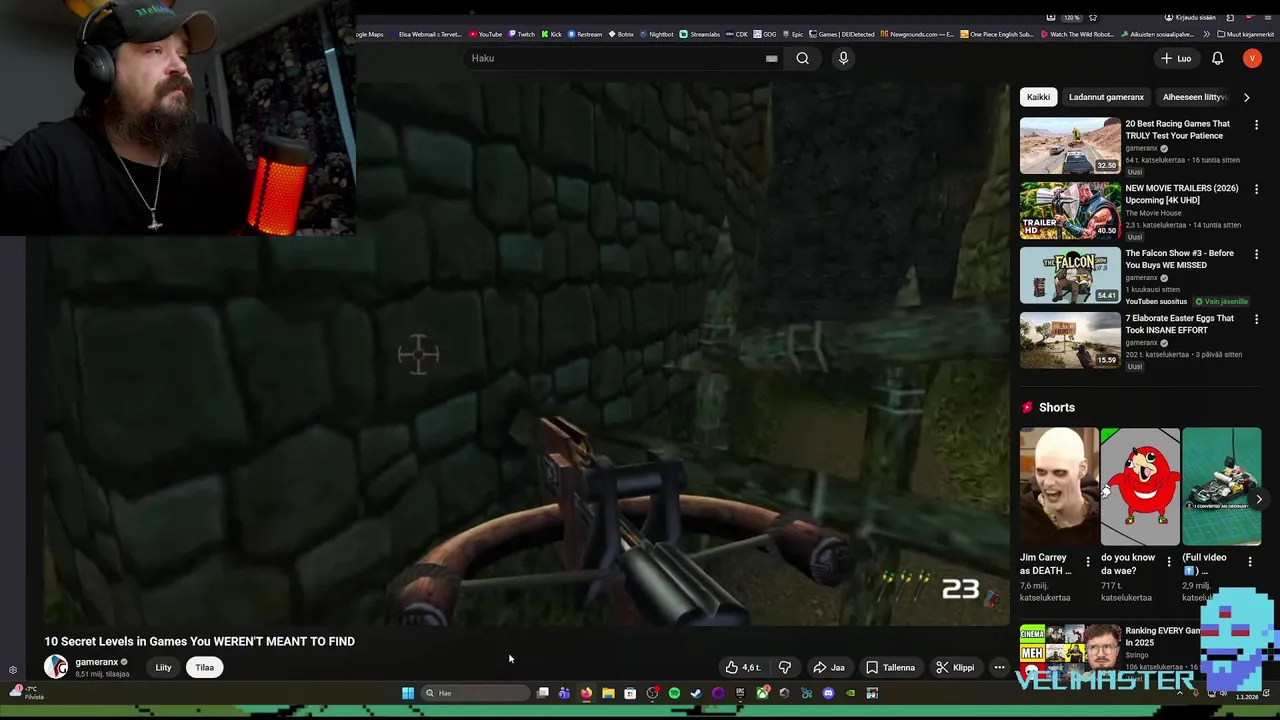Open do you know da wae short thumbnail
Viewport: 1280px width, 720px height.
[x=1140, y=487]
